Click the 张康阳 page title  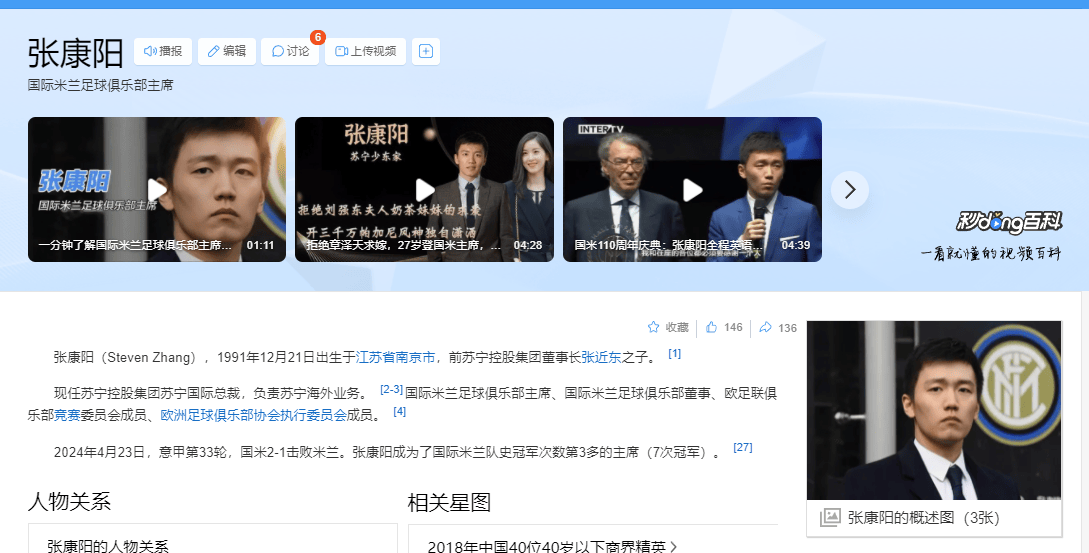(x=76, y=53)
